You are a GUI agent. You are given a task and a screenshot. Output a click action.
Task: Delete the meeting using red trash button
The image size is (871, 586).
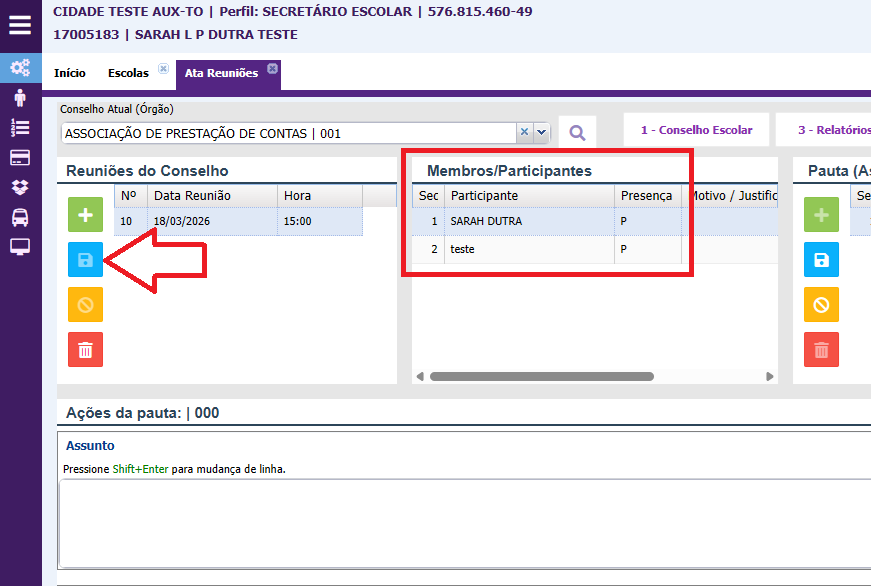(85, 349)
